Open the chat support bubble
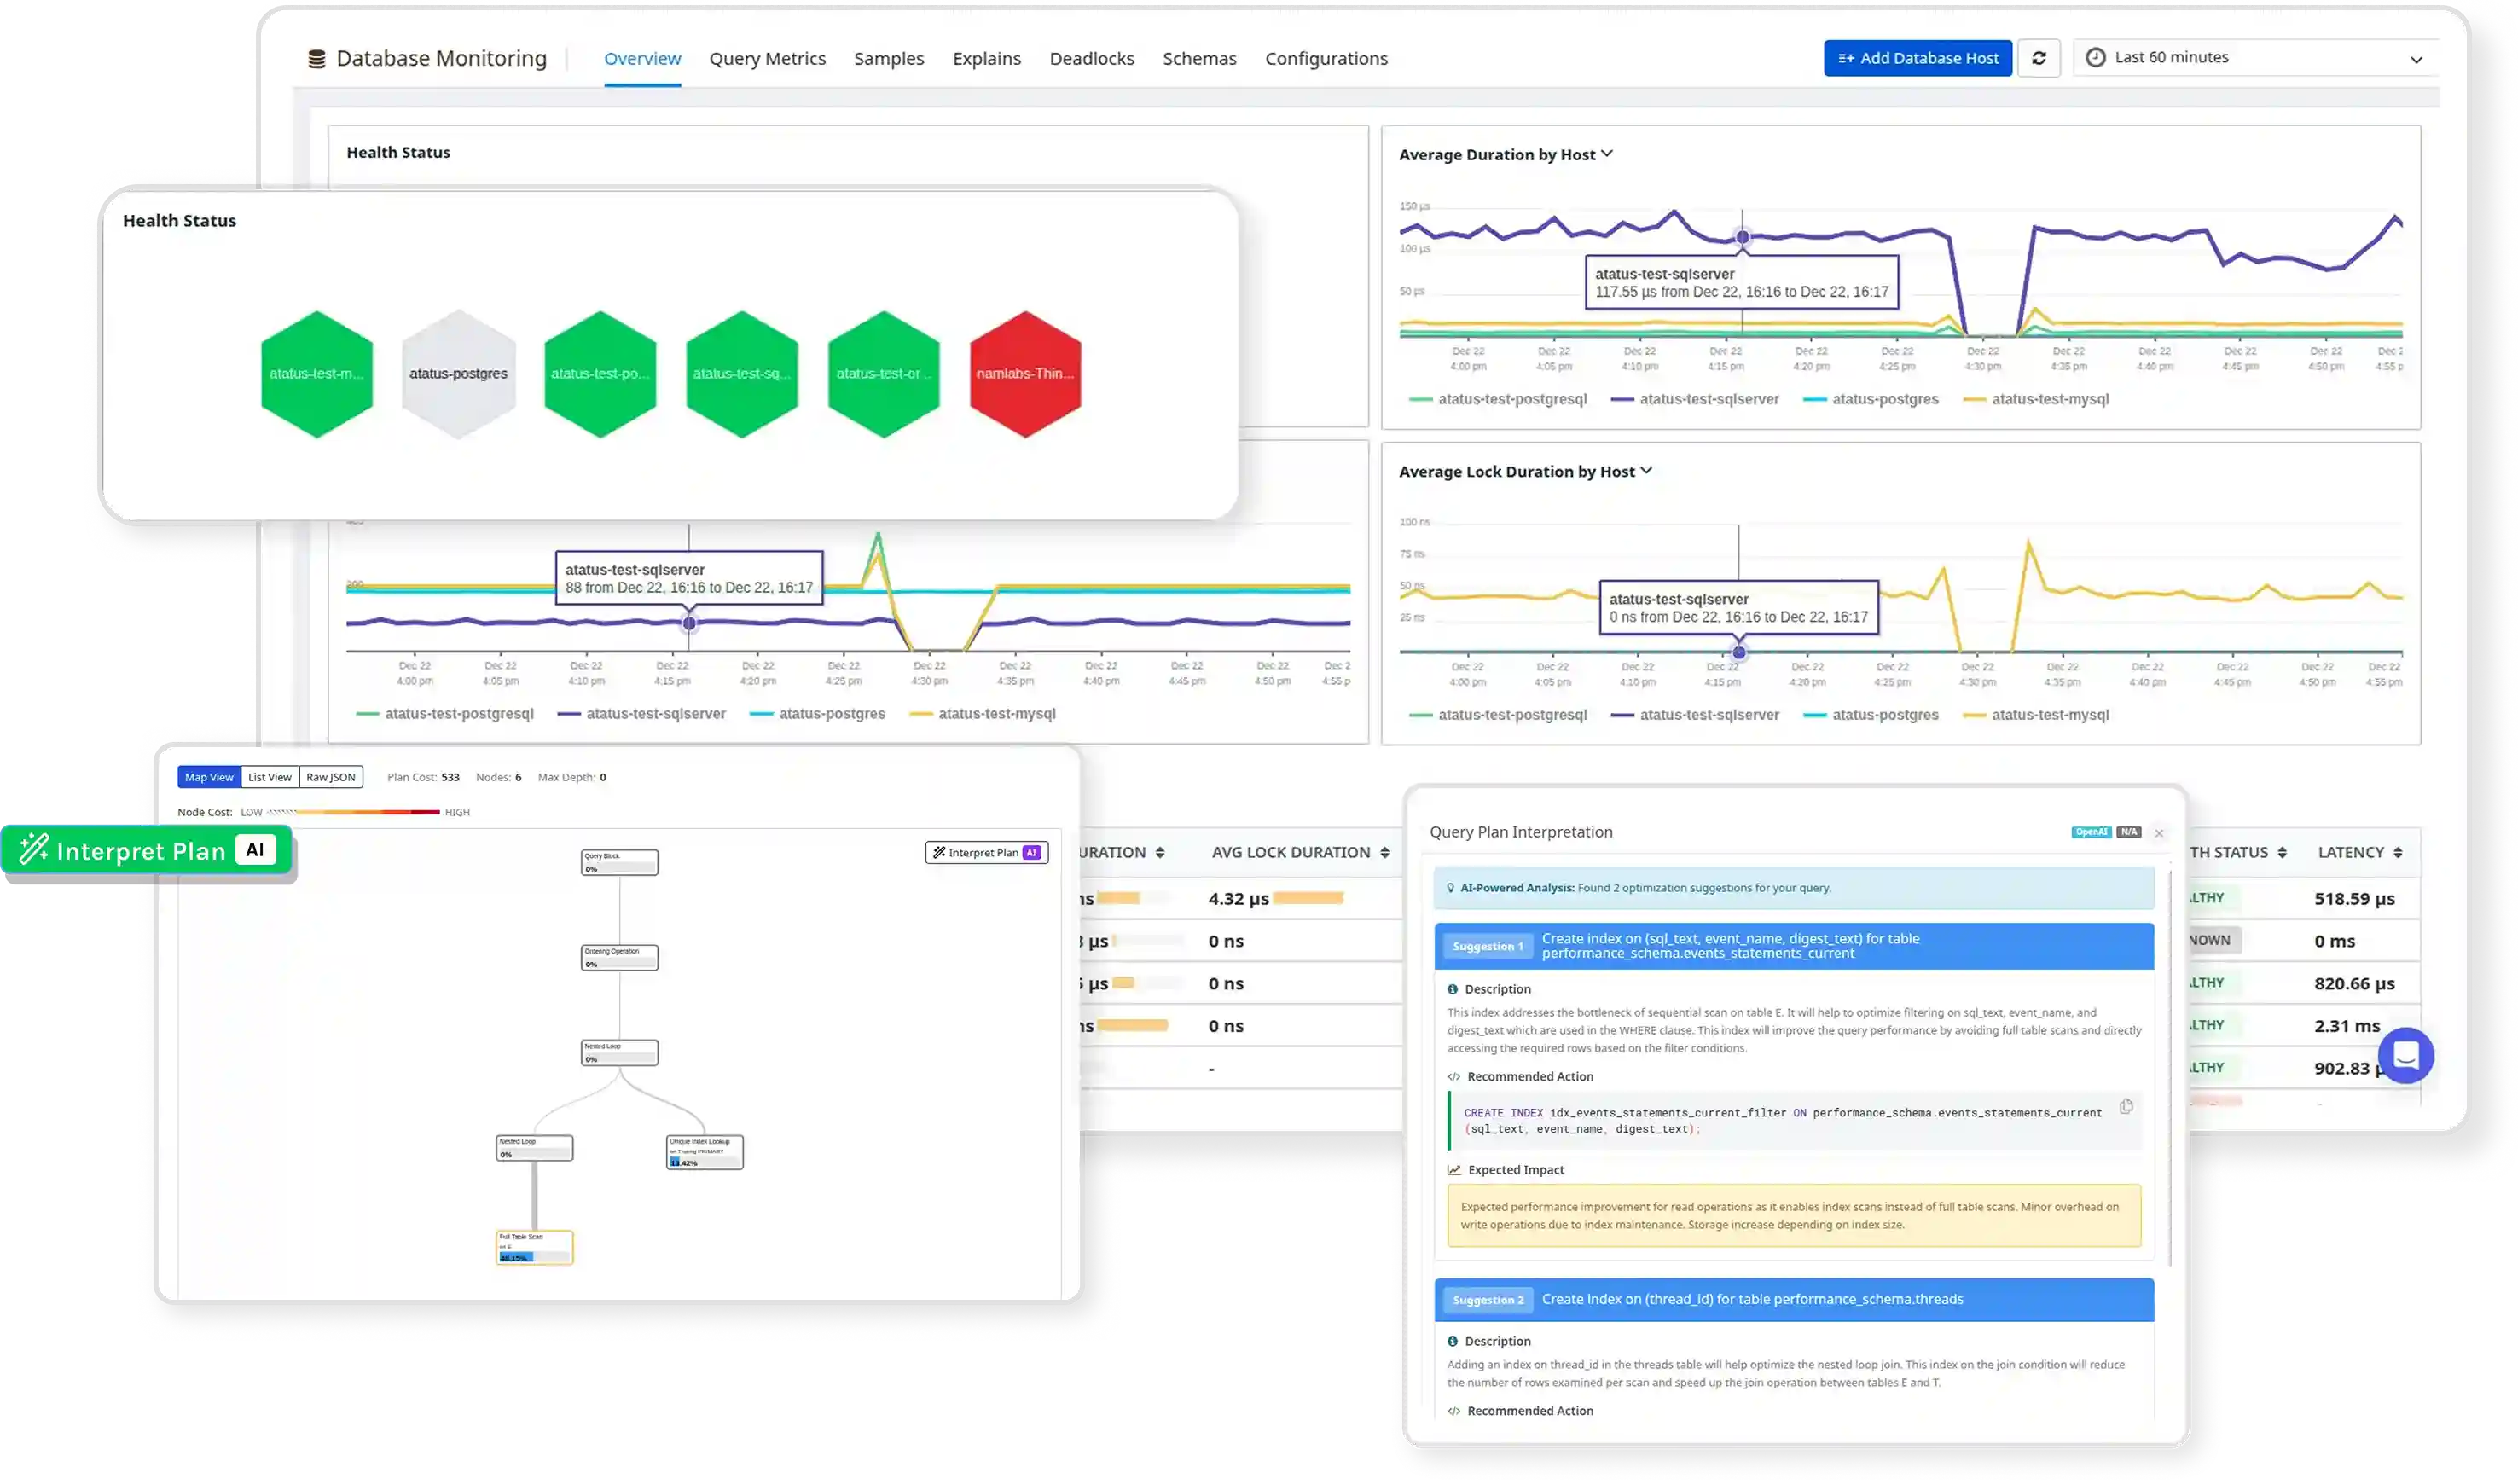The height and width of the screenshot is (1484, 2518). coord(2406,1055)
